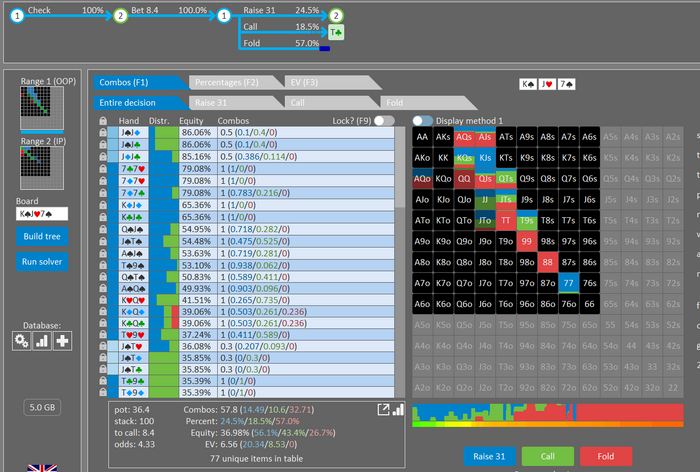Click lock icon for K♦J♦ row

click(103, 205)
